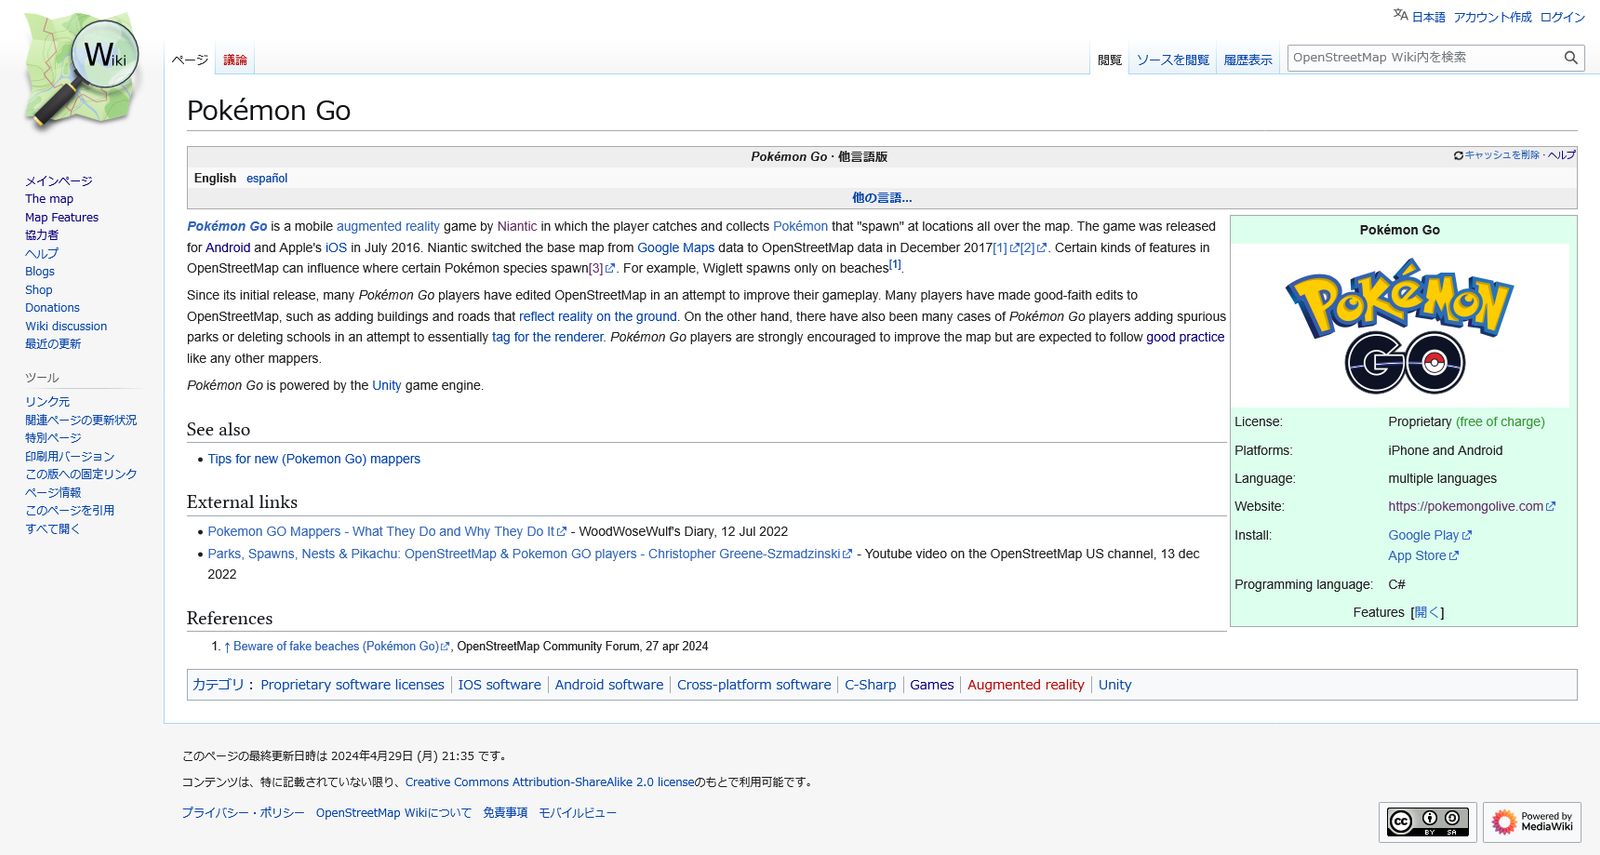Open the Google Play install link
Viewport: 1600px width, 855px height.
pos(1429,535)
